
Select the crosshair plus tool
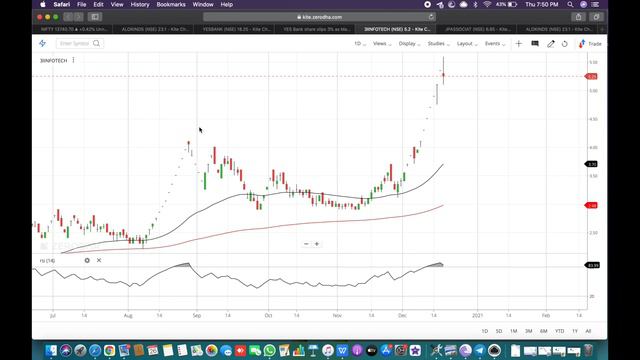[x=518, y=44]
